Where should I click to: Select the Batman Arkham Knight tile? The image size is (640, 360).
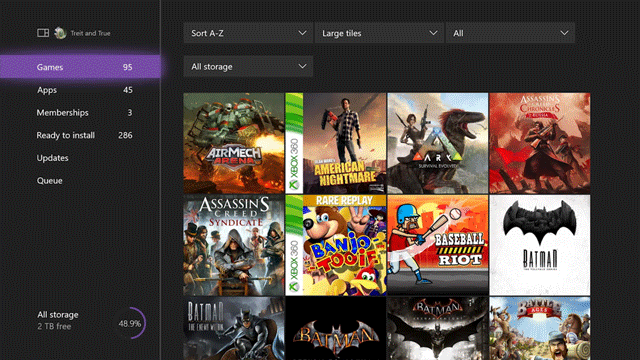438,328
